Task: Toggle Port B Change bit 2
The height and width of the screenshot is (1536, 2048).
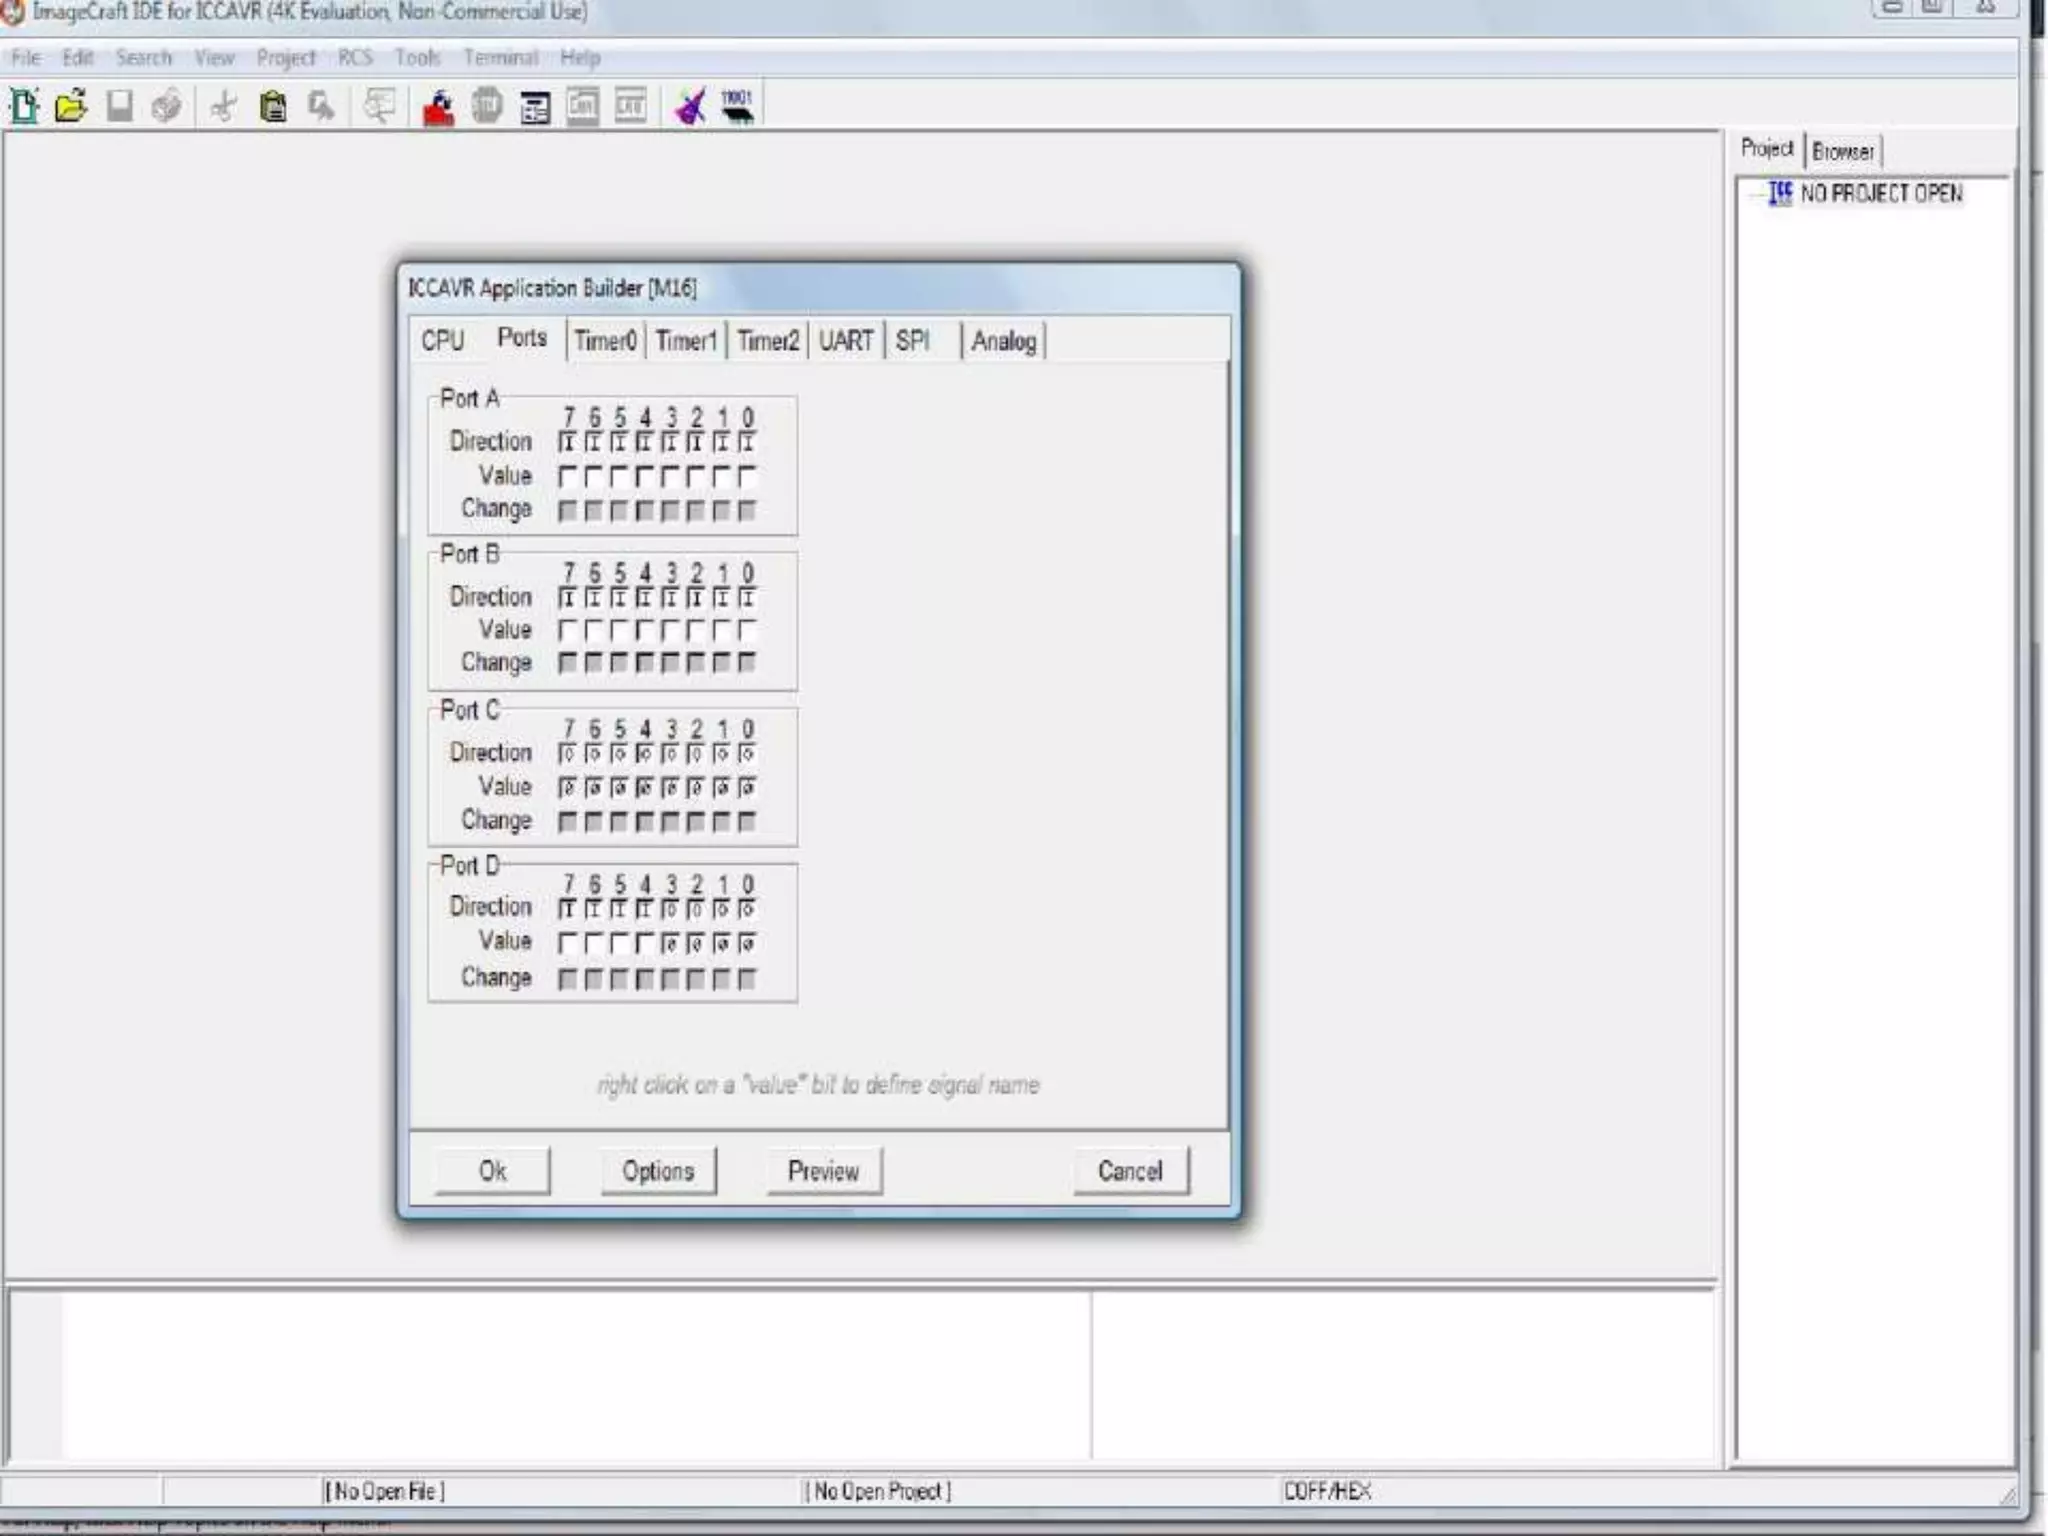Action: click(696, 663)
